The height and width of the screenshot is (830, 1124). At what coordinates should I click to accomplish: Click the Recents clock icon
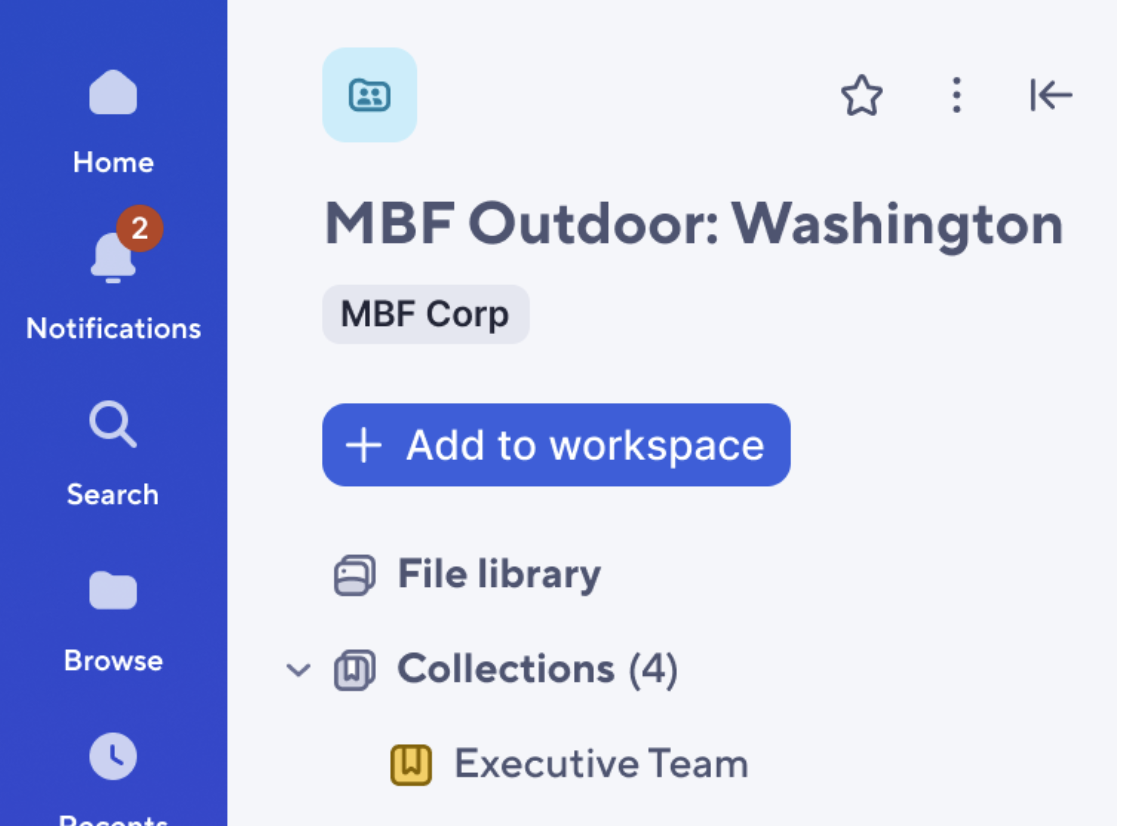coord(113,757)
